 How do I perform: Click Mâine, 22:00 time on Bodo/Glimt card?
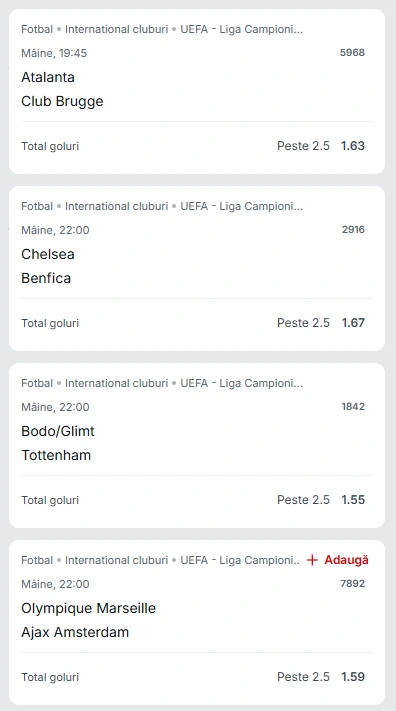click(x=55, y=407)
